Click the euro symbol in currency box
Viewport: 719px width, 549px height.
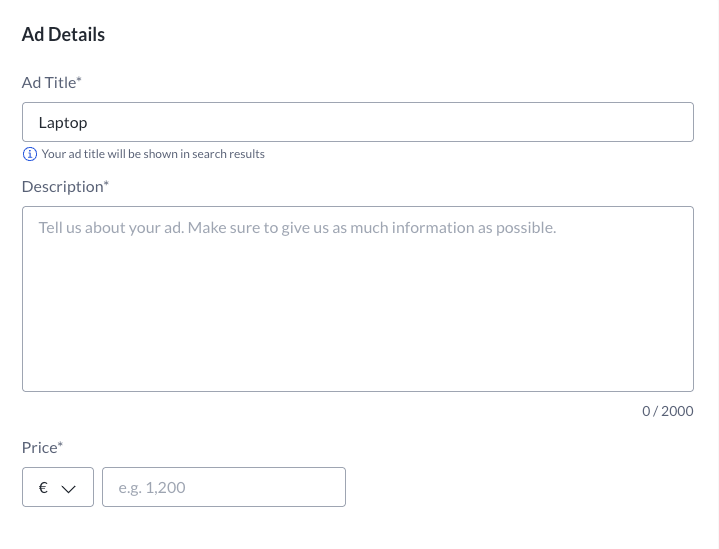[x=43, y=488]
